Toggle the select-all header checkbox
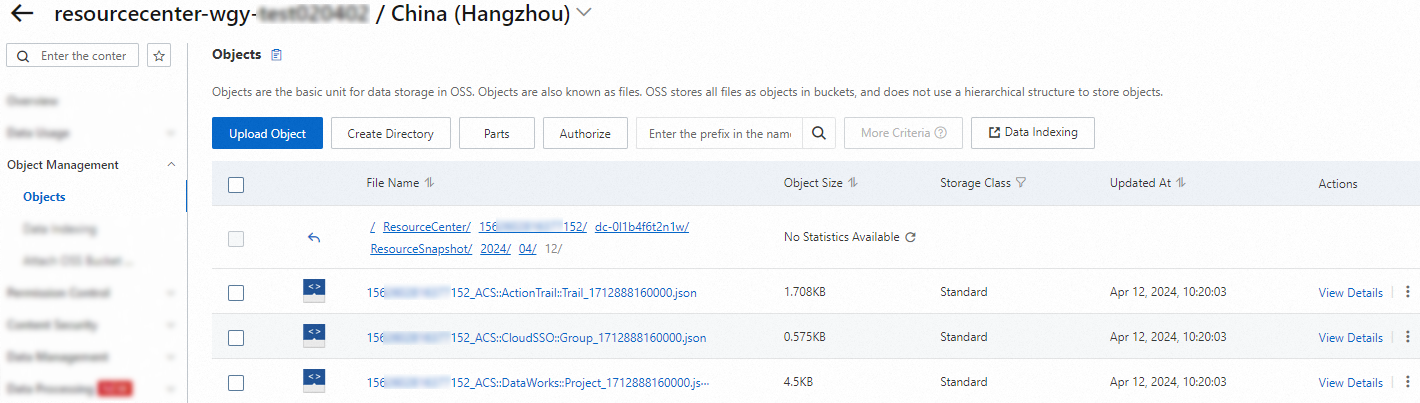The image size is (1420, 403). (236, 184)
